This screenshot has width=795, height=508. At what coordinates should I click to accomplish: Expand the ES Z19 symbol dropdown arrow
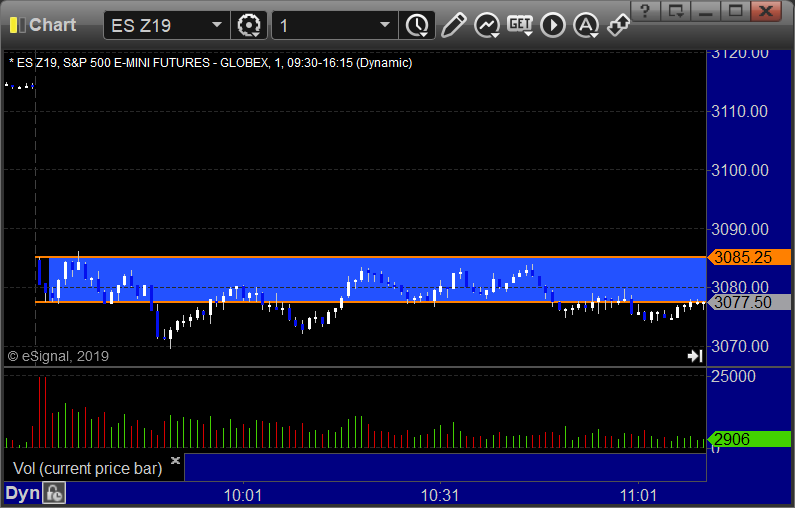(x=216, y=25)
